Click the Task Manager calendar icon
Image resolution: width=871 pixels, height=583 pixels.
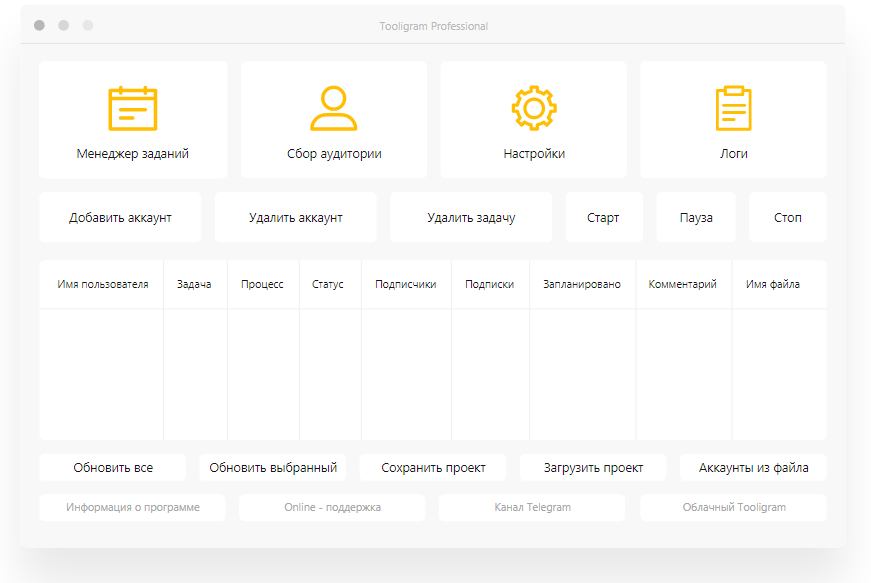pyautogui.click(x=133, y=108)
